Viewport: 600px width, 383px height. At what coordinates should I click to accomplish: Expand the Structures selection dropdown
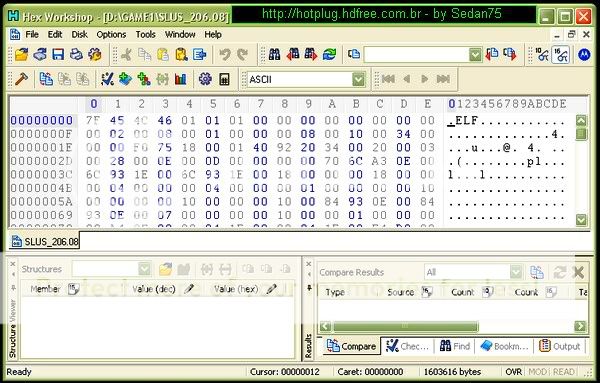pyautogui.click(x=144, y=269)
